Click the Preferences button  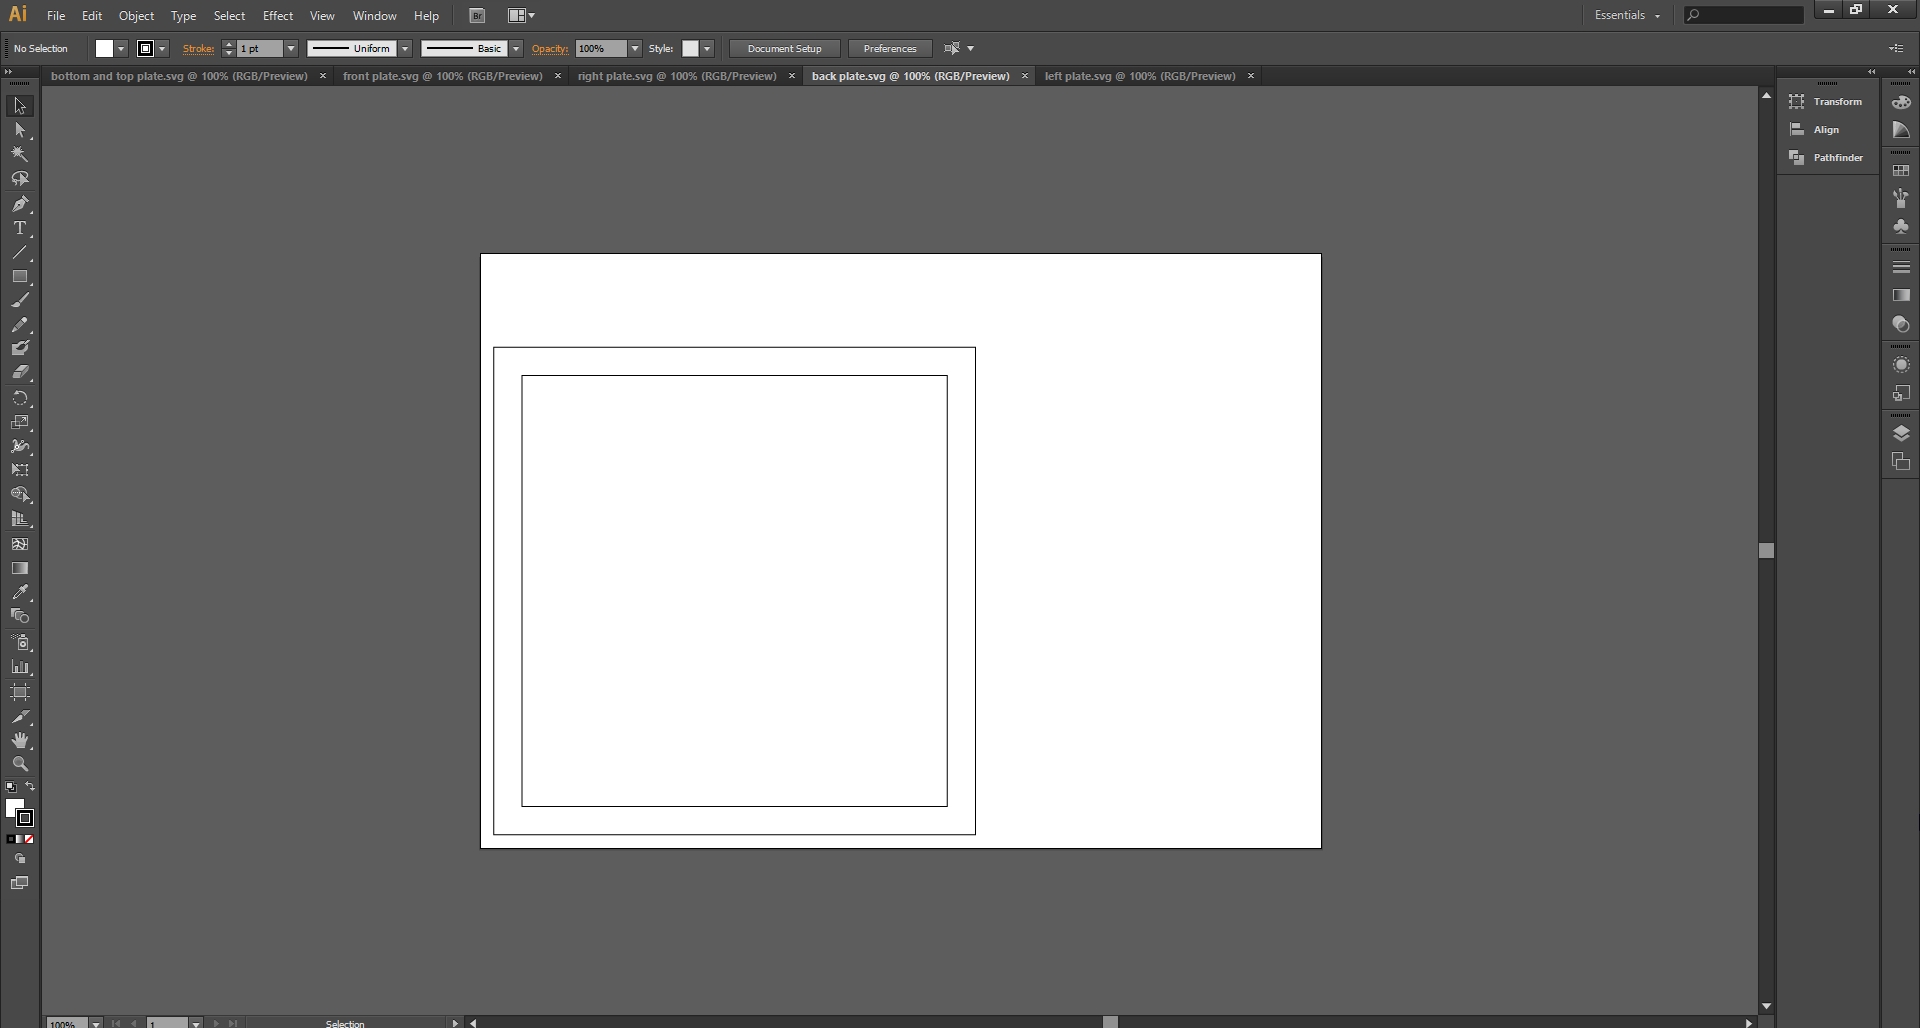click(890, 48)
